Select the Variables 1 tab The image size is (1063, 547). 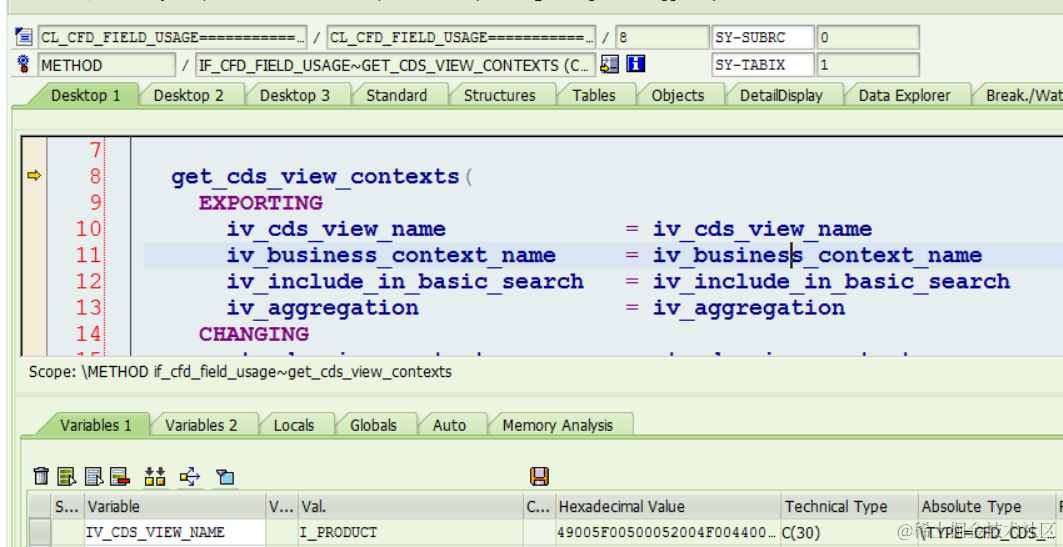(96, 426)
